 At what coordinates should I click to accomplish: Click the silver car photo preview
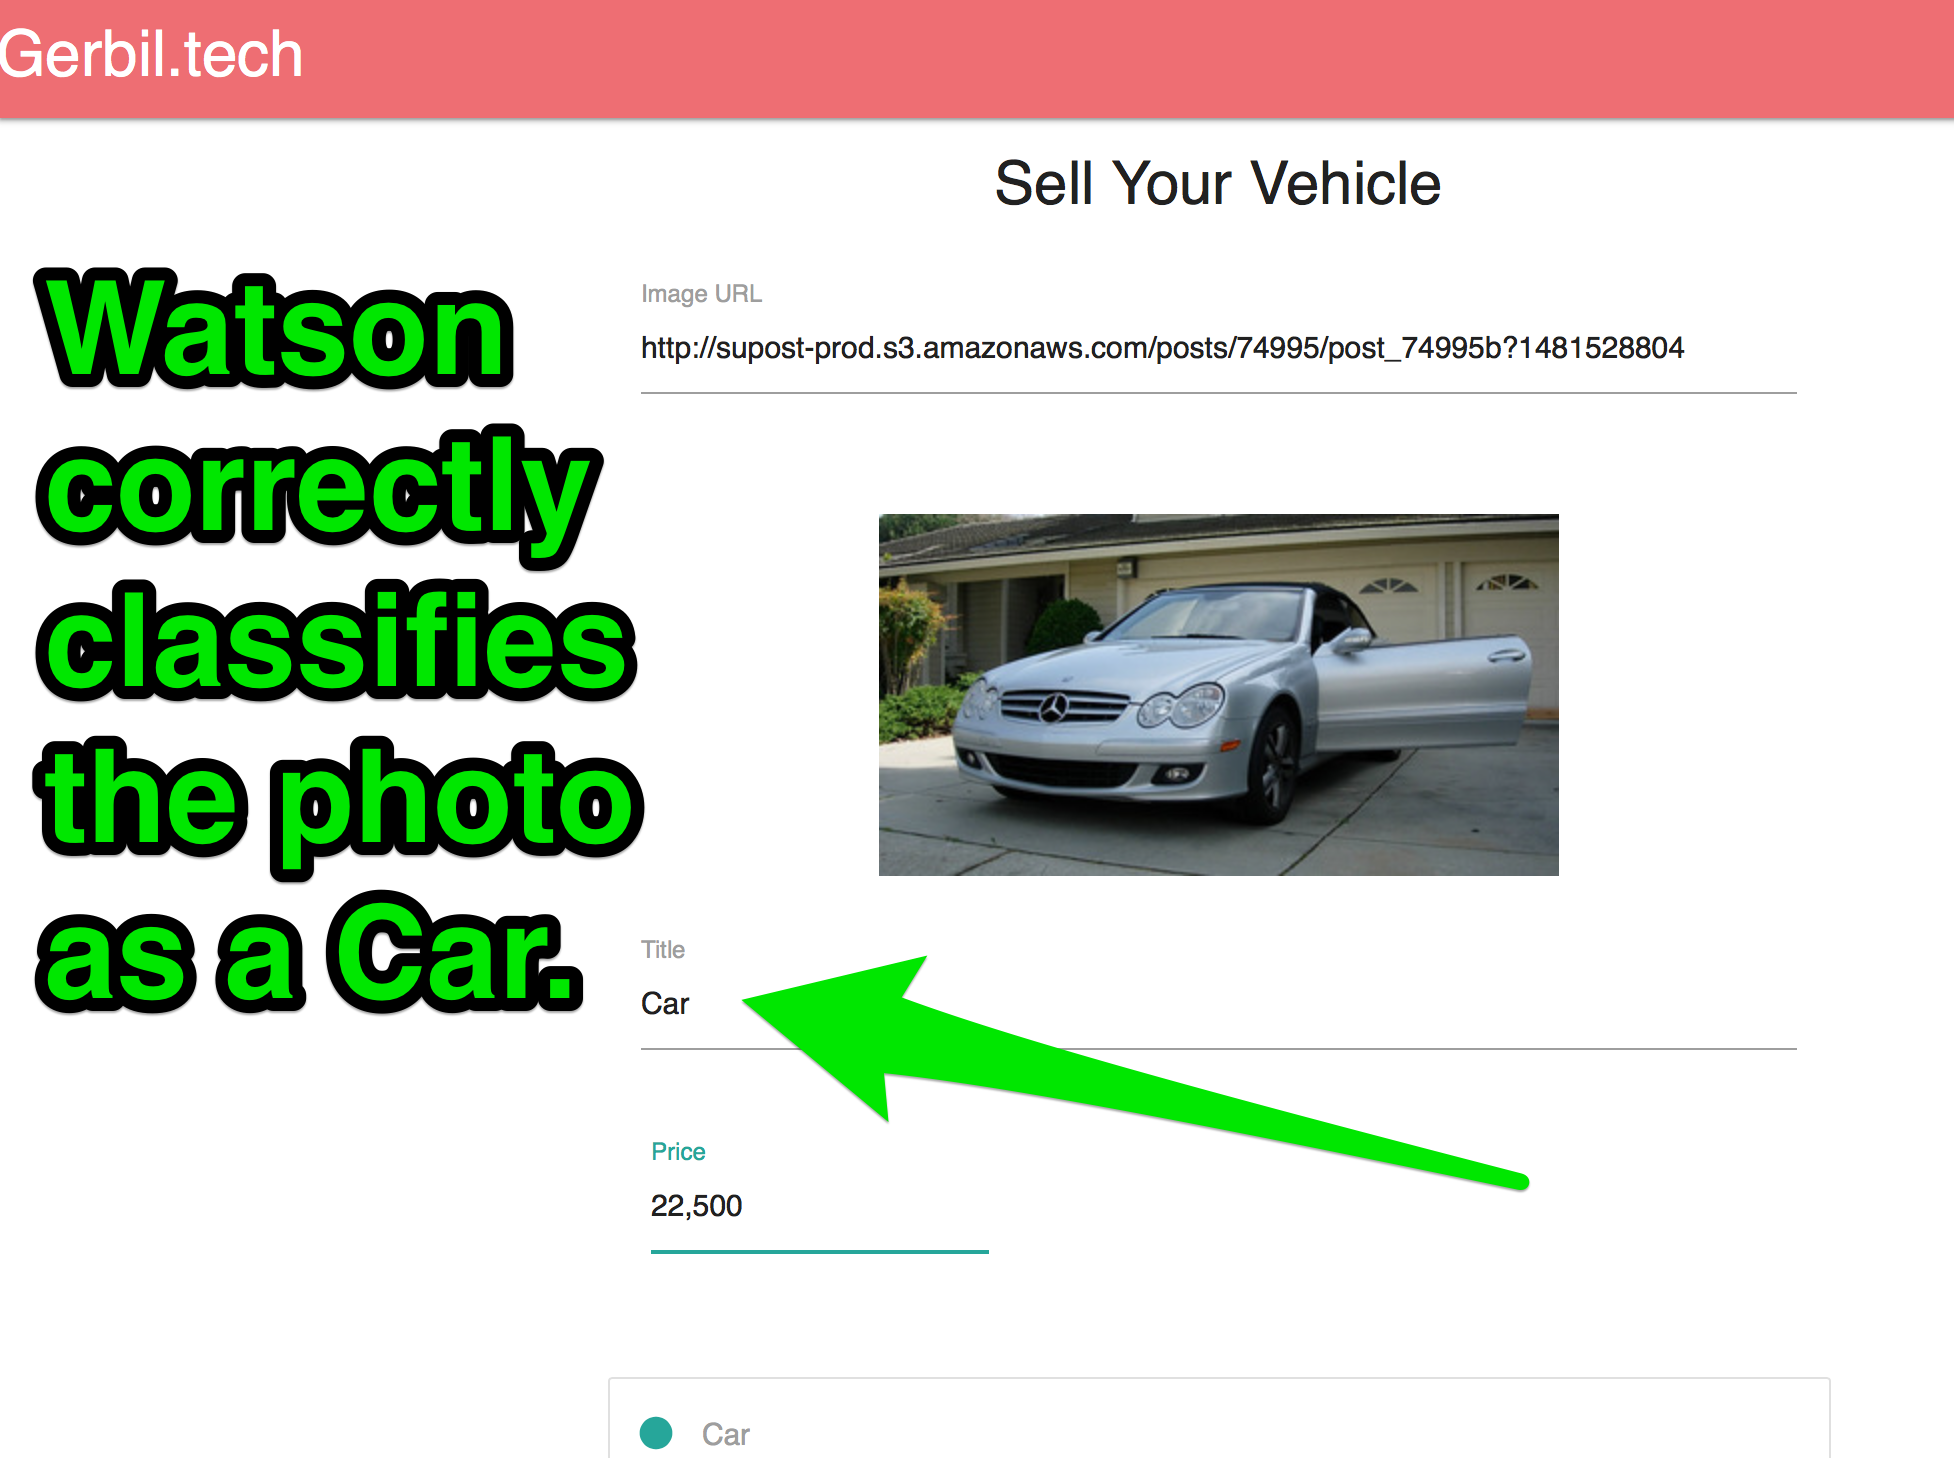pos(1218,695)
